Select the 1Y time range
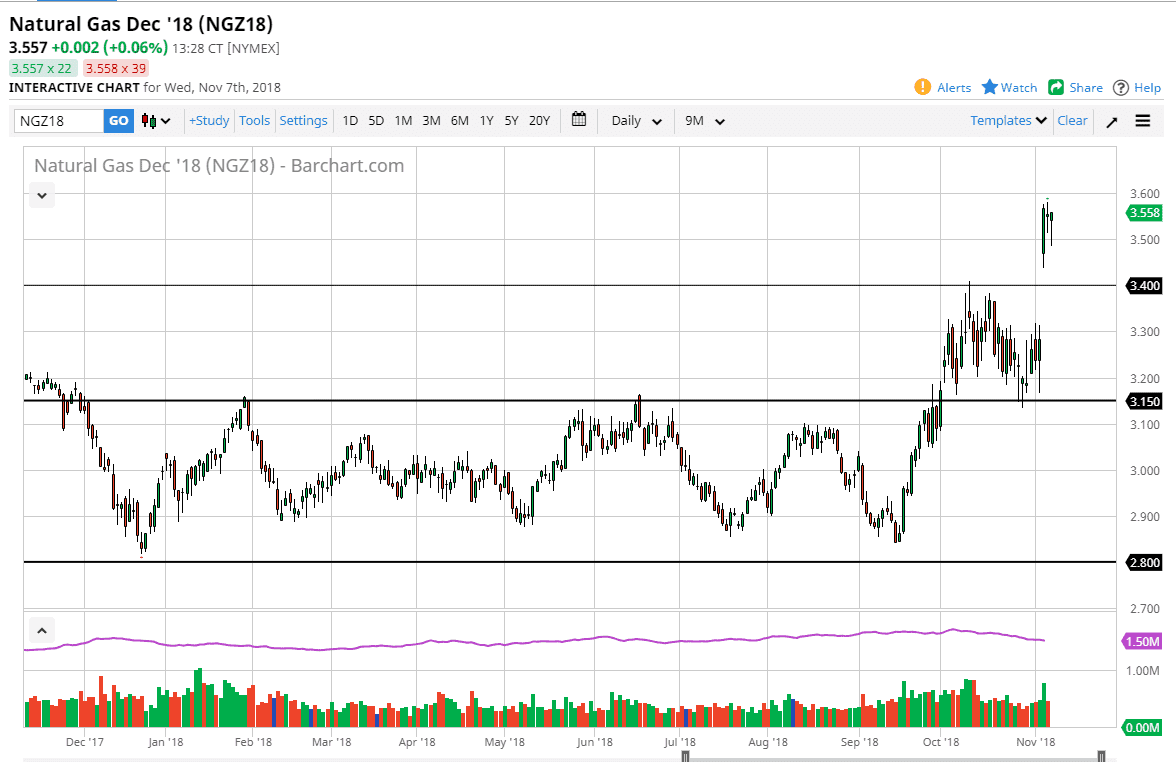The height and width of the screenshot is (762, 1176). tap(486, 121)
